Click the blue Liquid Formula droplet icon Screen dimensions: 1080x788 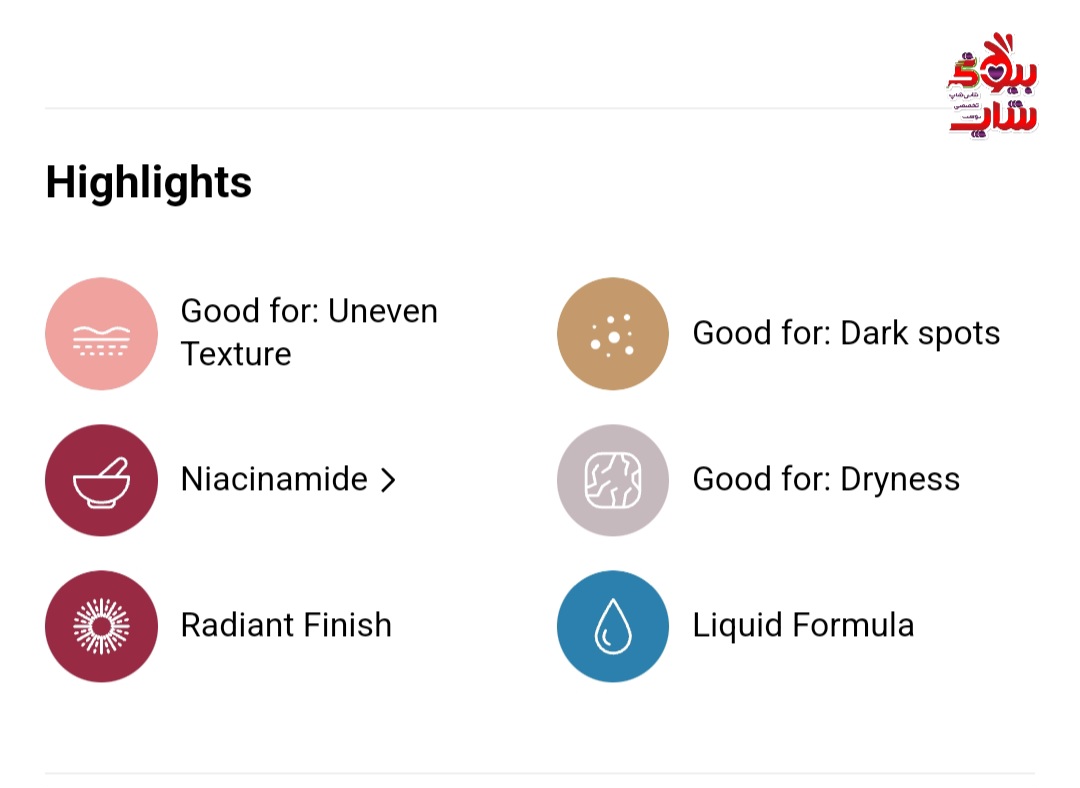(x=613, y=626)
